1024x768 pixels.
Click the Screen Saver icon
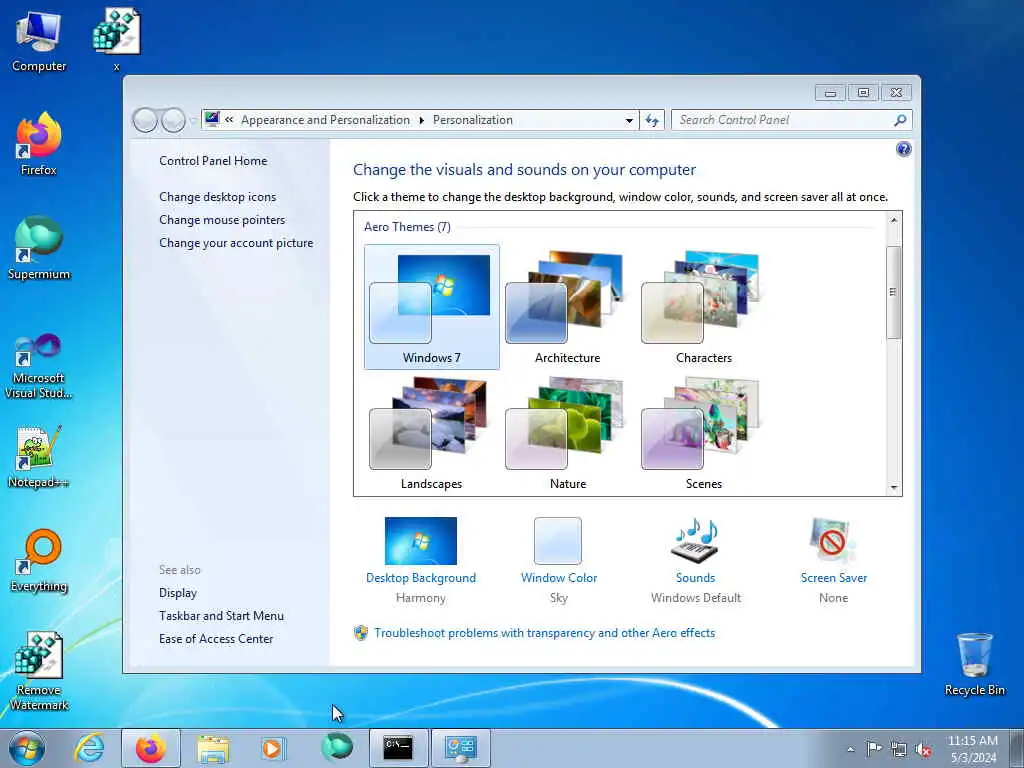(831, 541)
